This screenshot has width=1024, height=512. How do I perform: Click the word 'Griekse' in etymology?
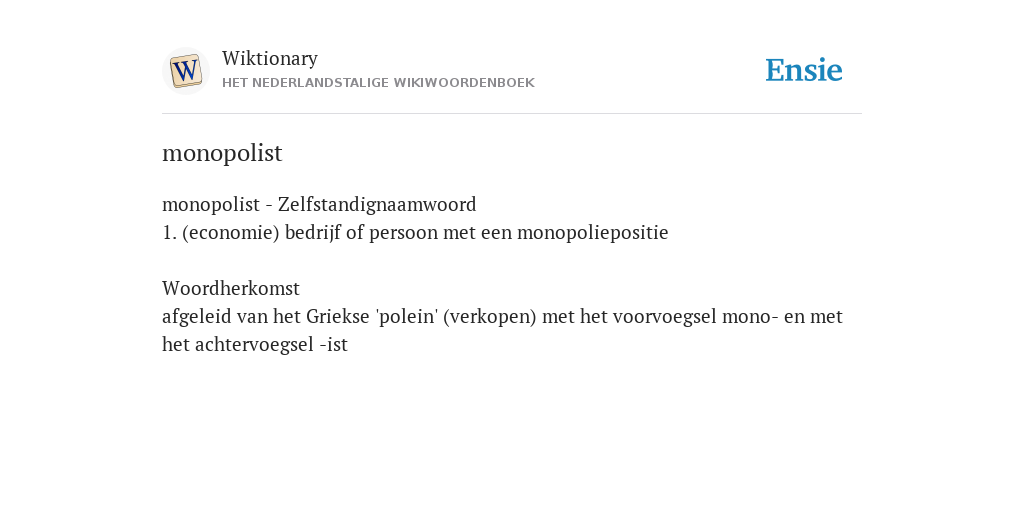[x=338, y=317]
